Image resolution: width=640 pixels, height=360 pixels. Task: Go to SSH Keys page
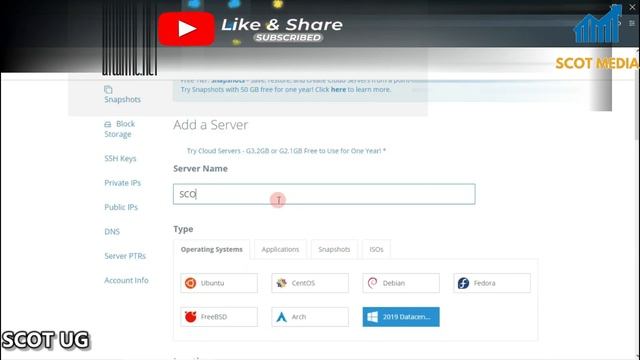pos(120,158)
